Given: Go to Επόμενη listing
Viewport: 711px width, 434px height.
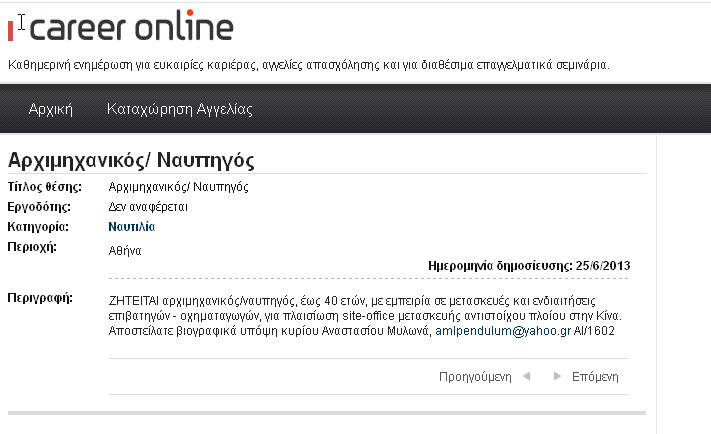Looking at the screenshot, I should pyautogui.click(x=595, y=377).
